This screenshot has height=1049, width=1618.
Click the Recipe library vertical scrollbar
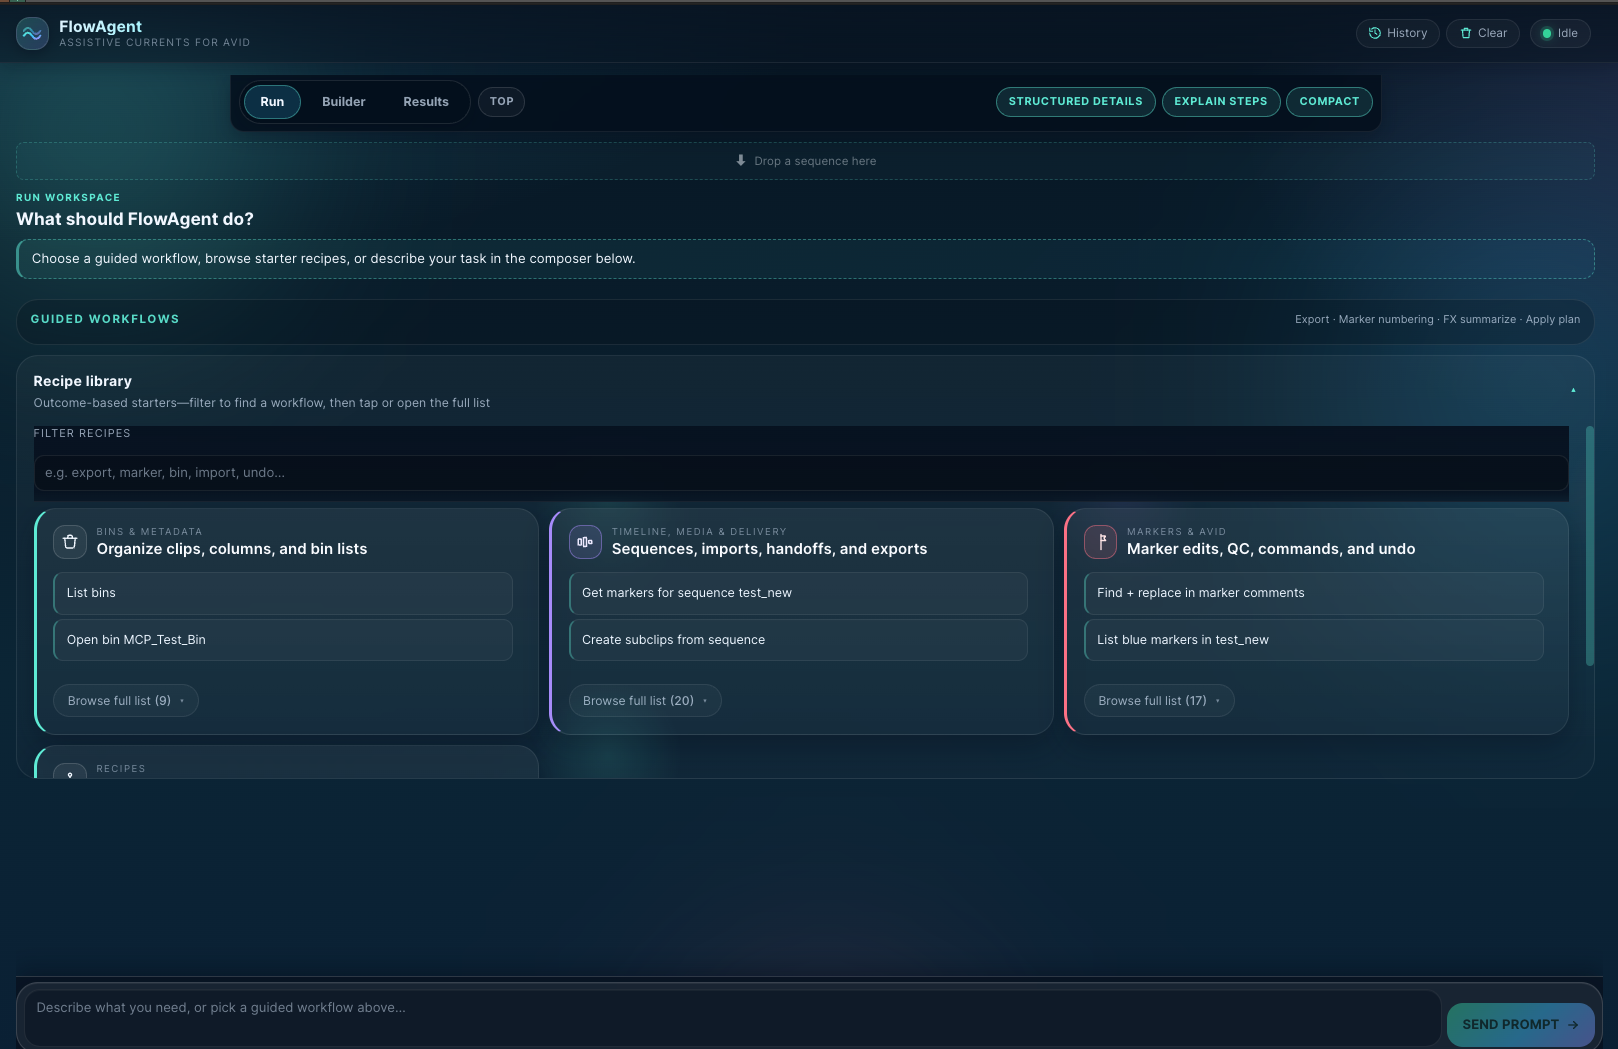coord(1589,546)
